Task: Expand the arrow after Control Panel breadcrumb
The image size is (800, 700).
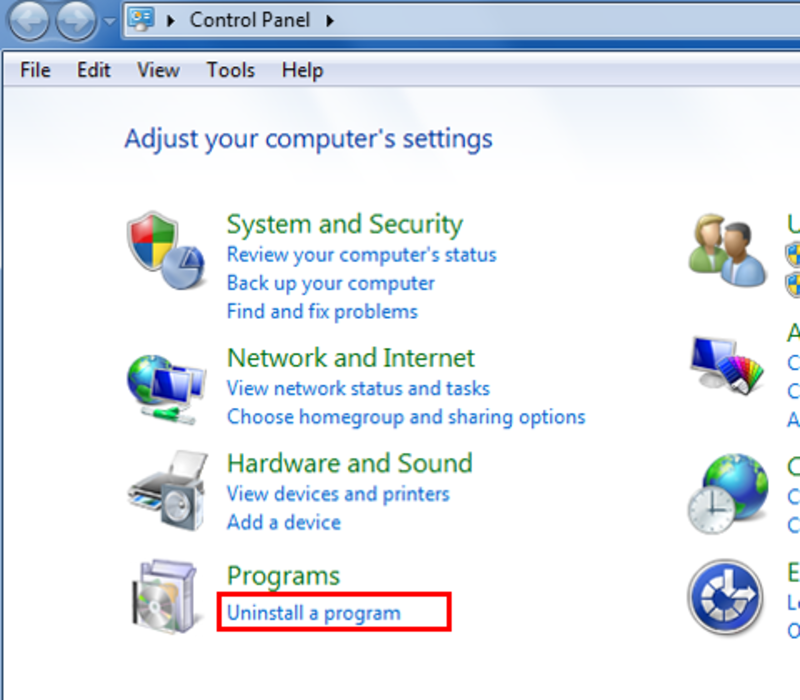Action: pos(330,20)
